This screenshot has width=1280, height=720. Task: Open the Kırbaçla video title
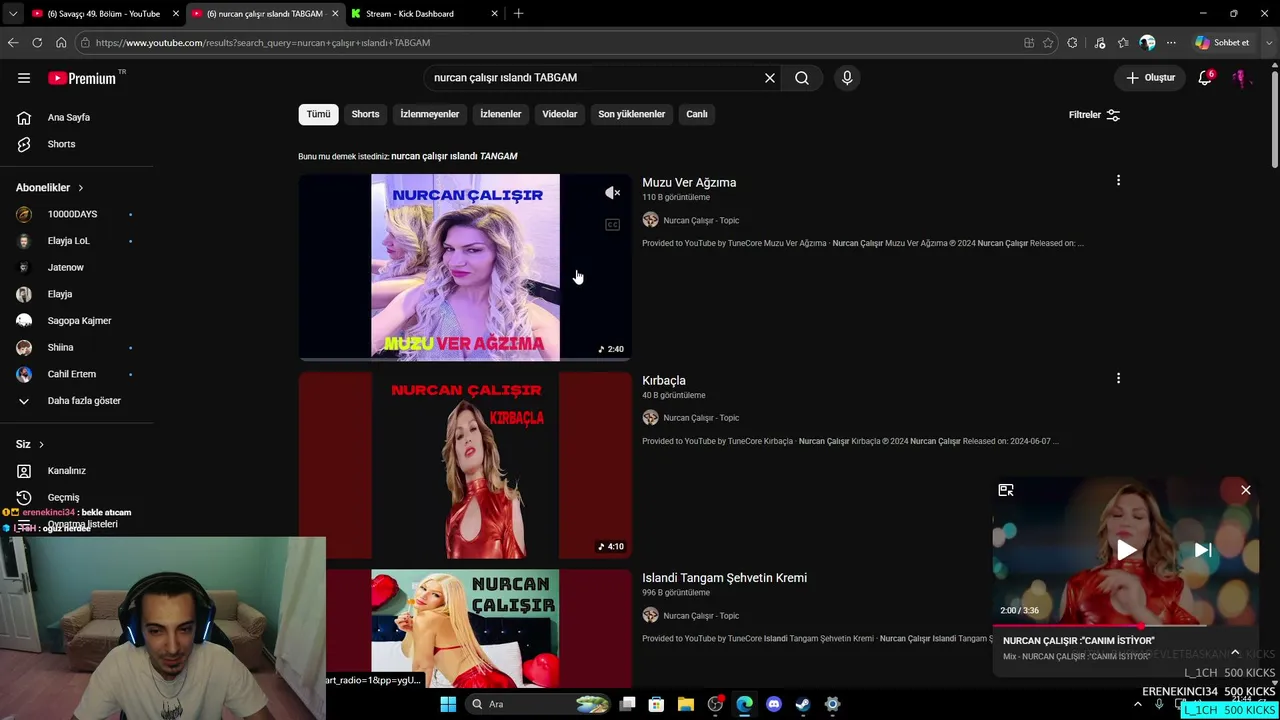[x=664, y=380]
